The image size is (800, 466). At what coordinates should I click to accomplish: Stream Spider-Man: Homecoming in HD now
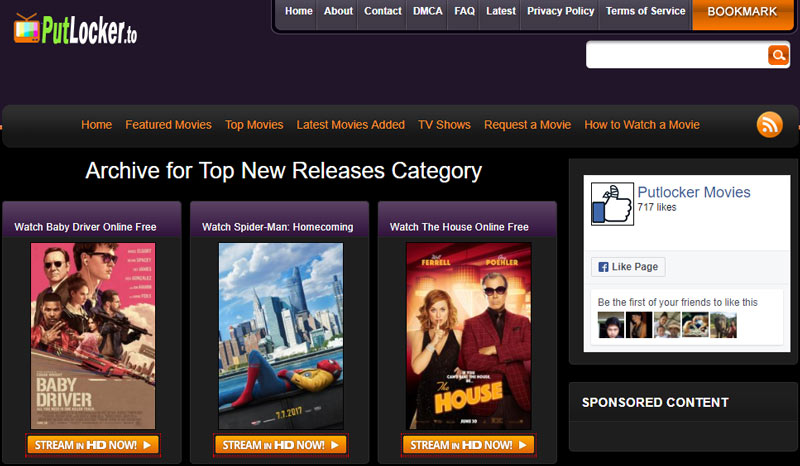pos(281,445)
